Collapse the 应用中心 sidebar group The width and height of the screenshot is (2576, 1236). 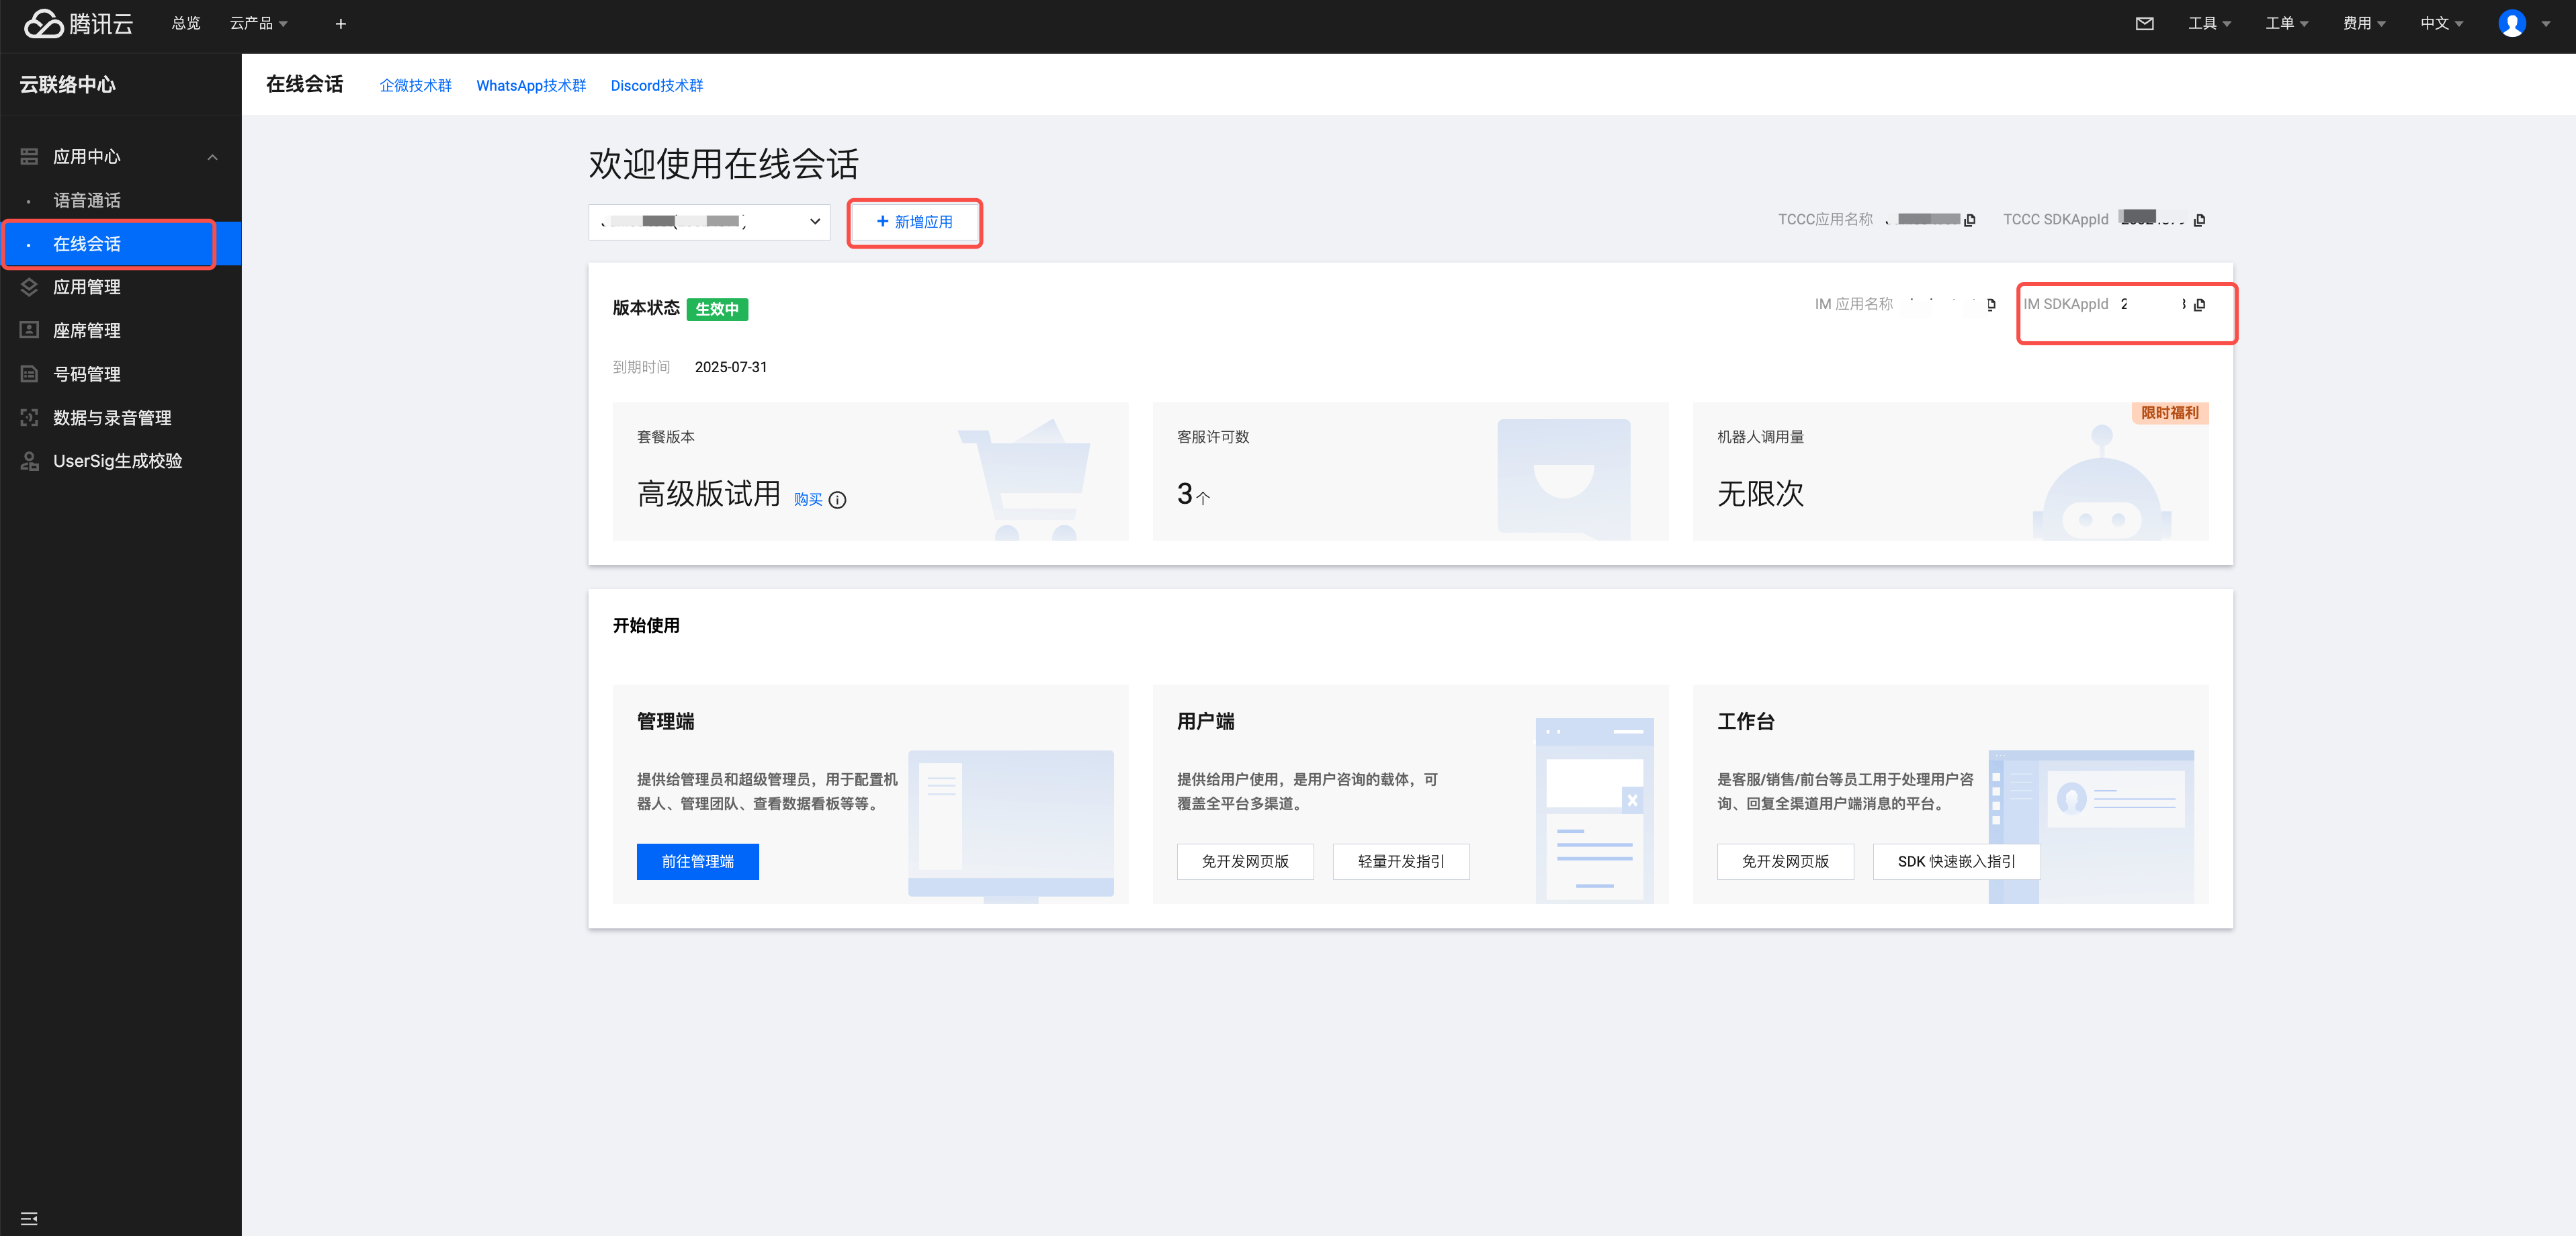(212, 157)
